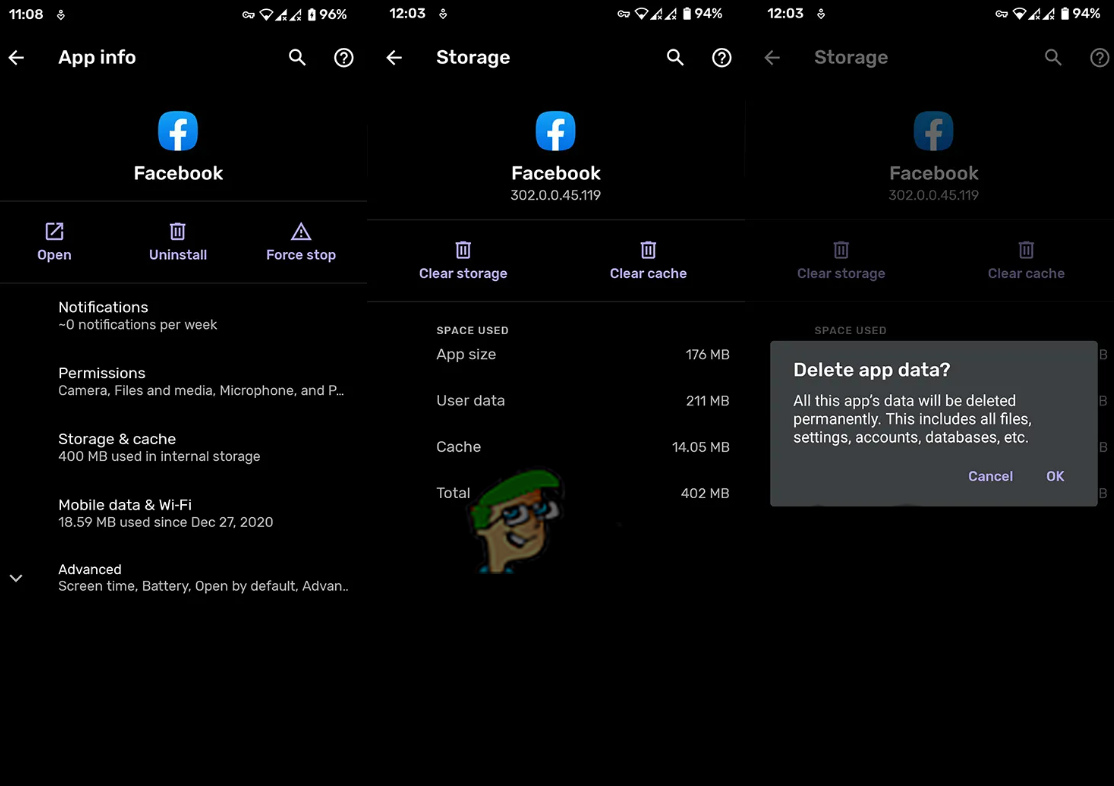Open the Facebook app via Open button

pyautogui.click(x=54, y=242)
